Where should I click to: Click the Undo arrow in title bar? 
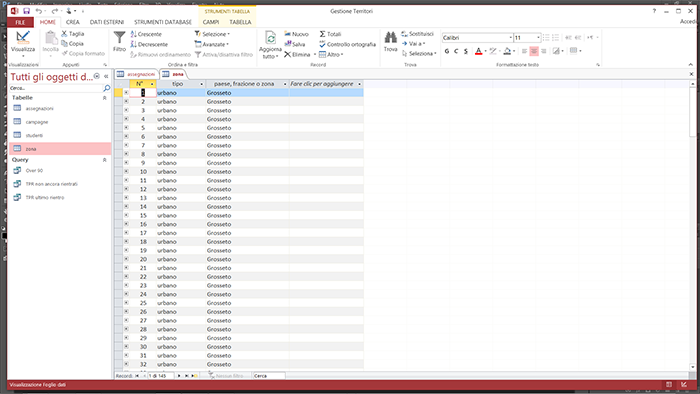(x=39, y=11)
